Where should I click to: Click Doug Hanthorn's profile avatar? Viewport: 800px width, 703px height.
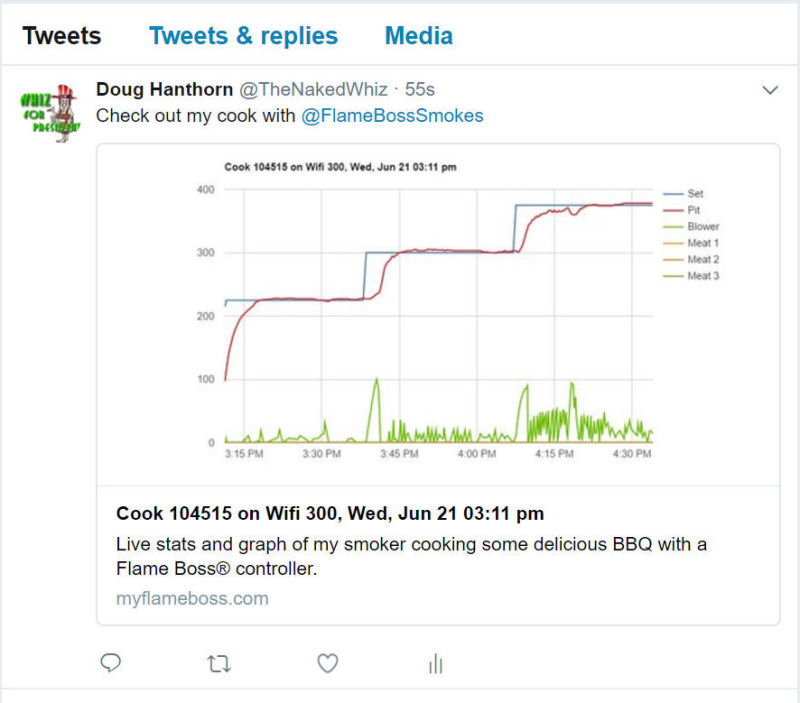49,113
